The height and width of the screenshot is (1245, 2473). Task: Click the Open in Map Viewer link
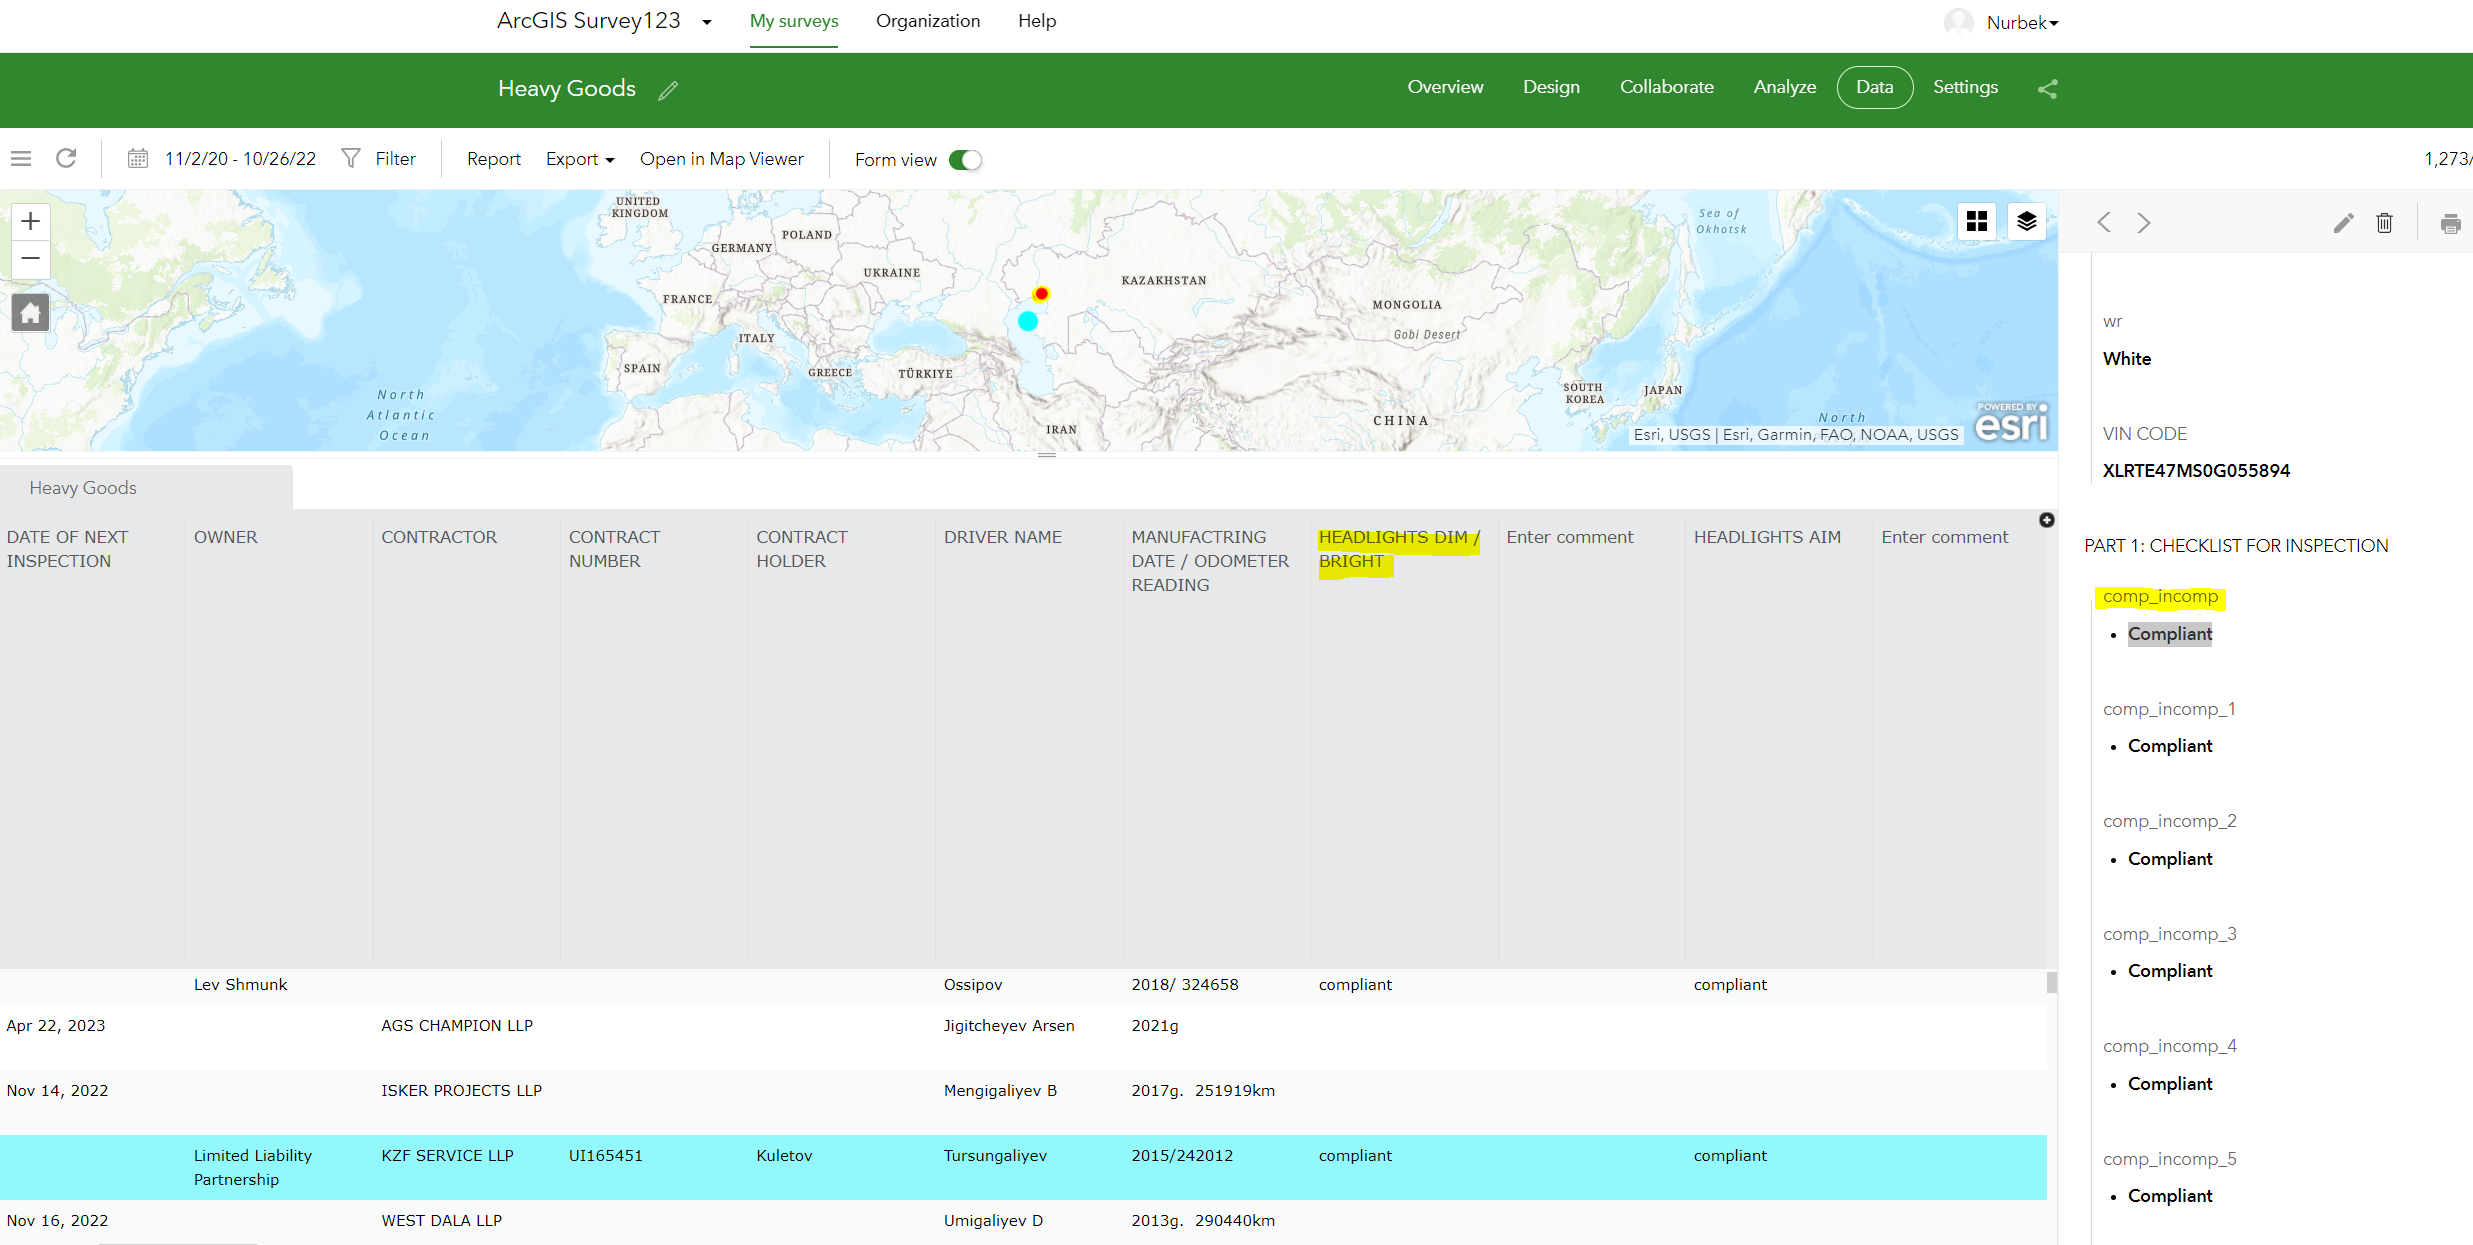tap(722, 158)
